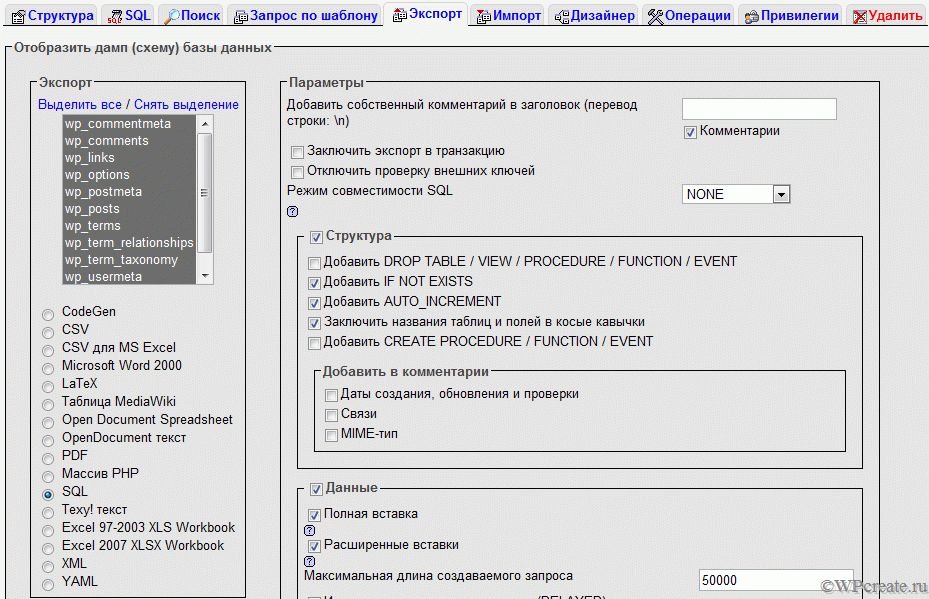Enable Добавить CREATE PROCEDURE checkbox
This screenshot has width=929, height=599.
coord(315,344)
